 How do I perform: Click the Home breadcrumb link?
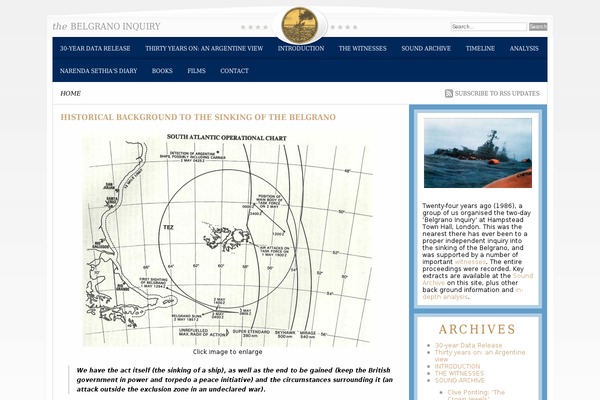pyautogui.click(x=70, y=93)
